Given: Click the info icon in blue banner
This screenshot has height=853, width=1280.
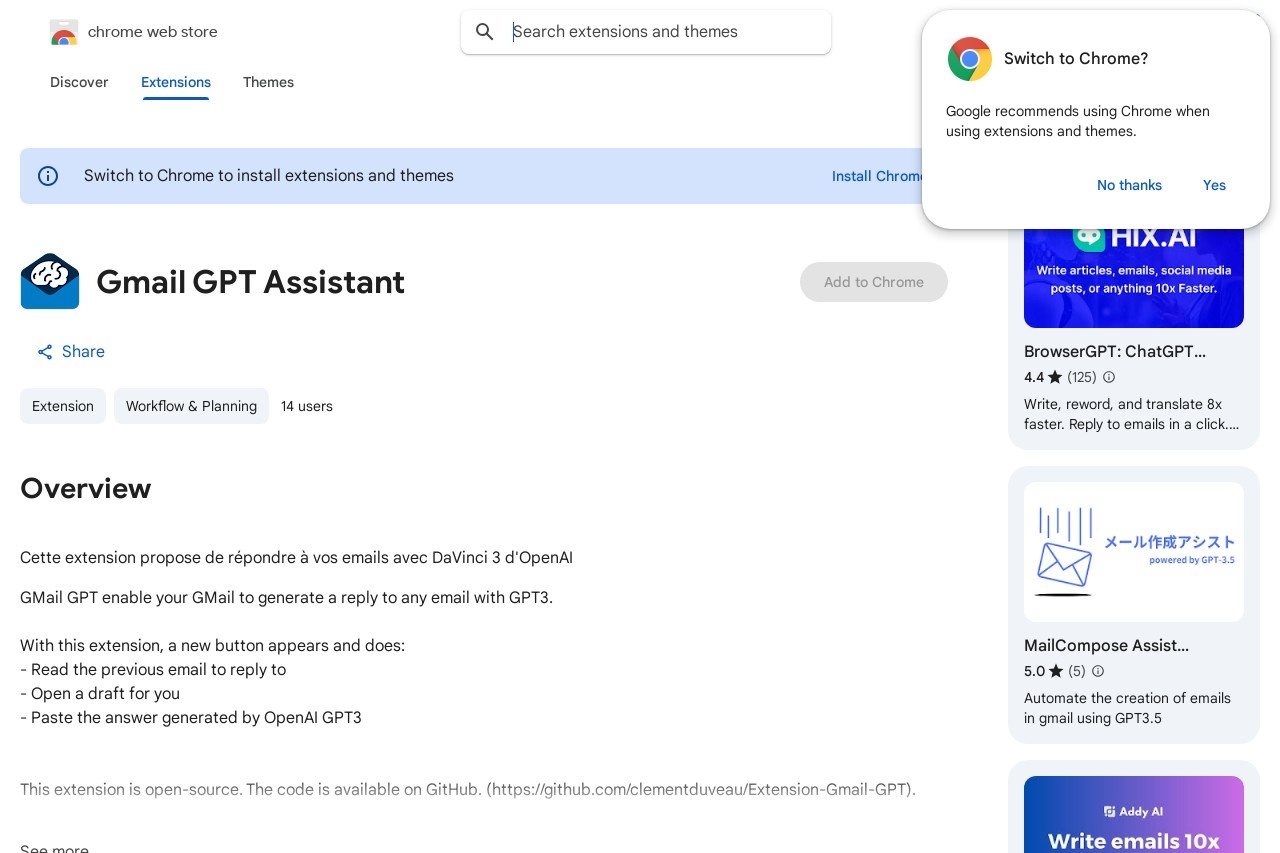Looking at the screenshot, I should 48,176.
